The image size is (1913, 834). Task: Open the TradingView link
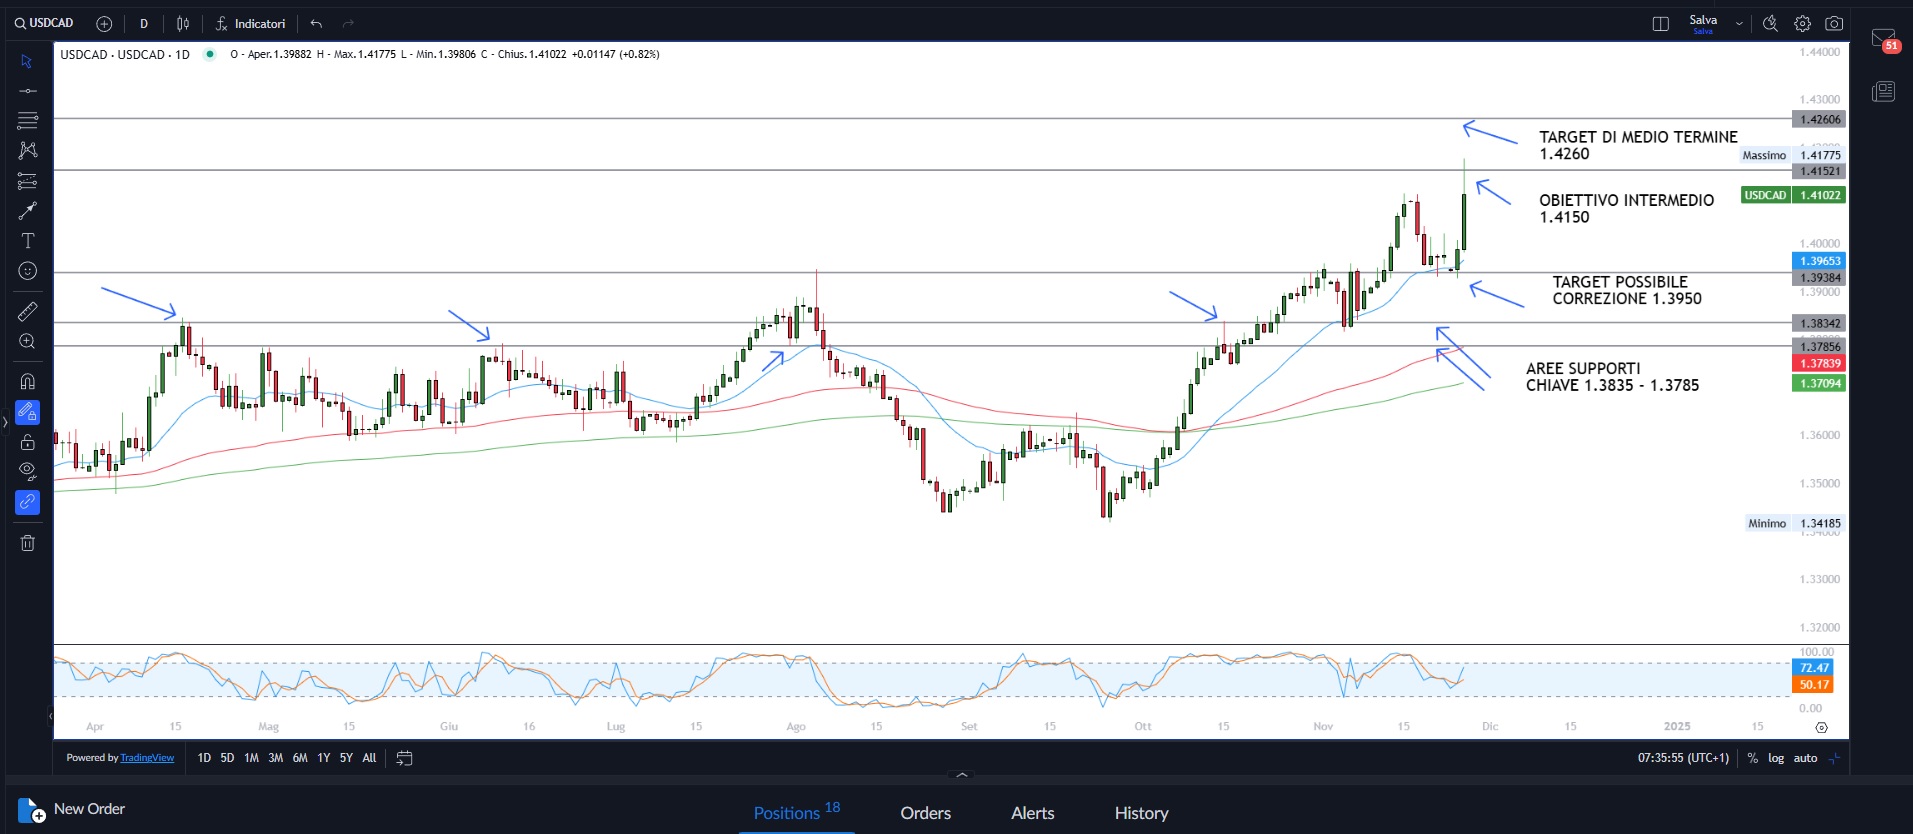(147, 758)
